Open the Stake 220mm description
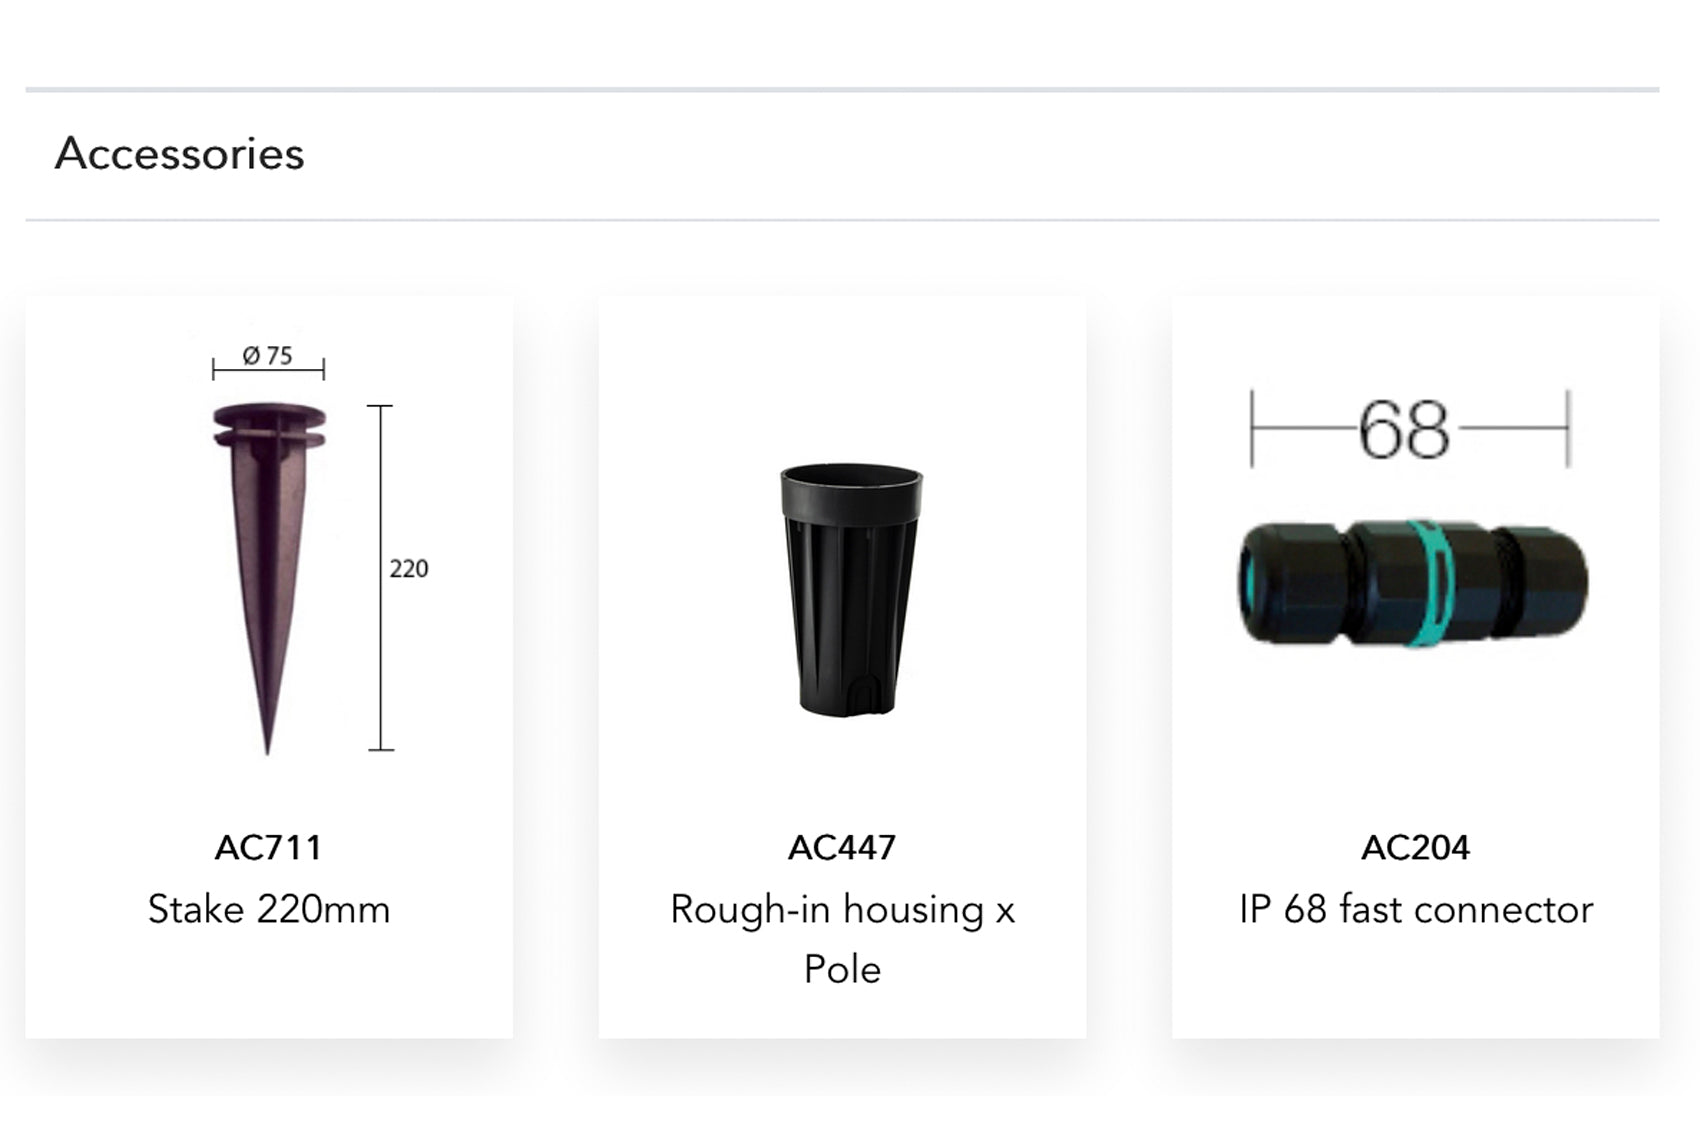The width and height of the screenshot is (1700, 1133). tap(268, 910)
